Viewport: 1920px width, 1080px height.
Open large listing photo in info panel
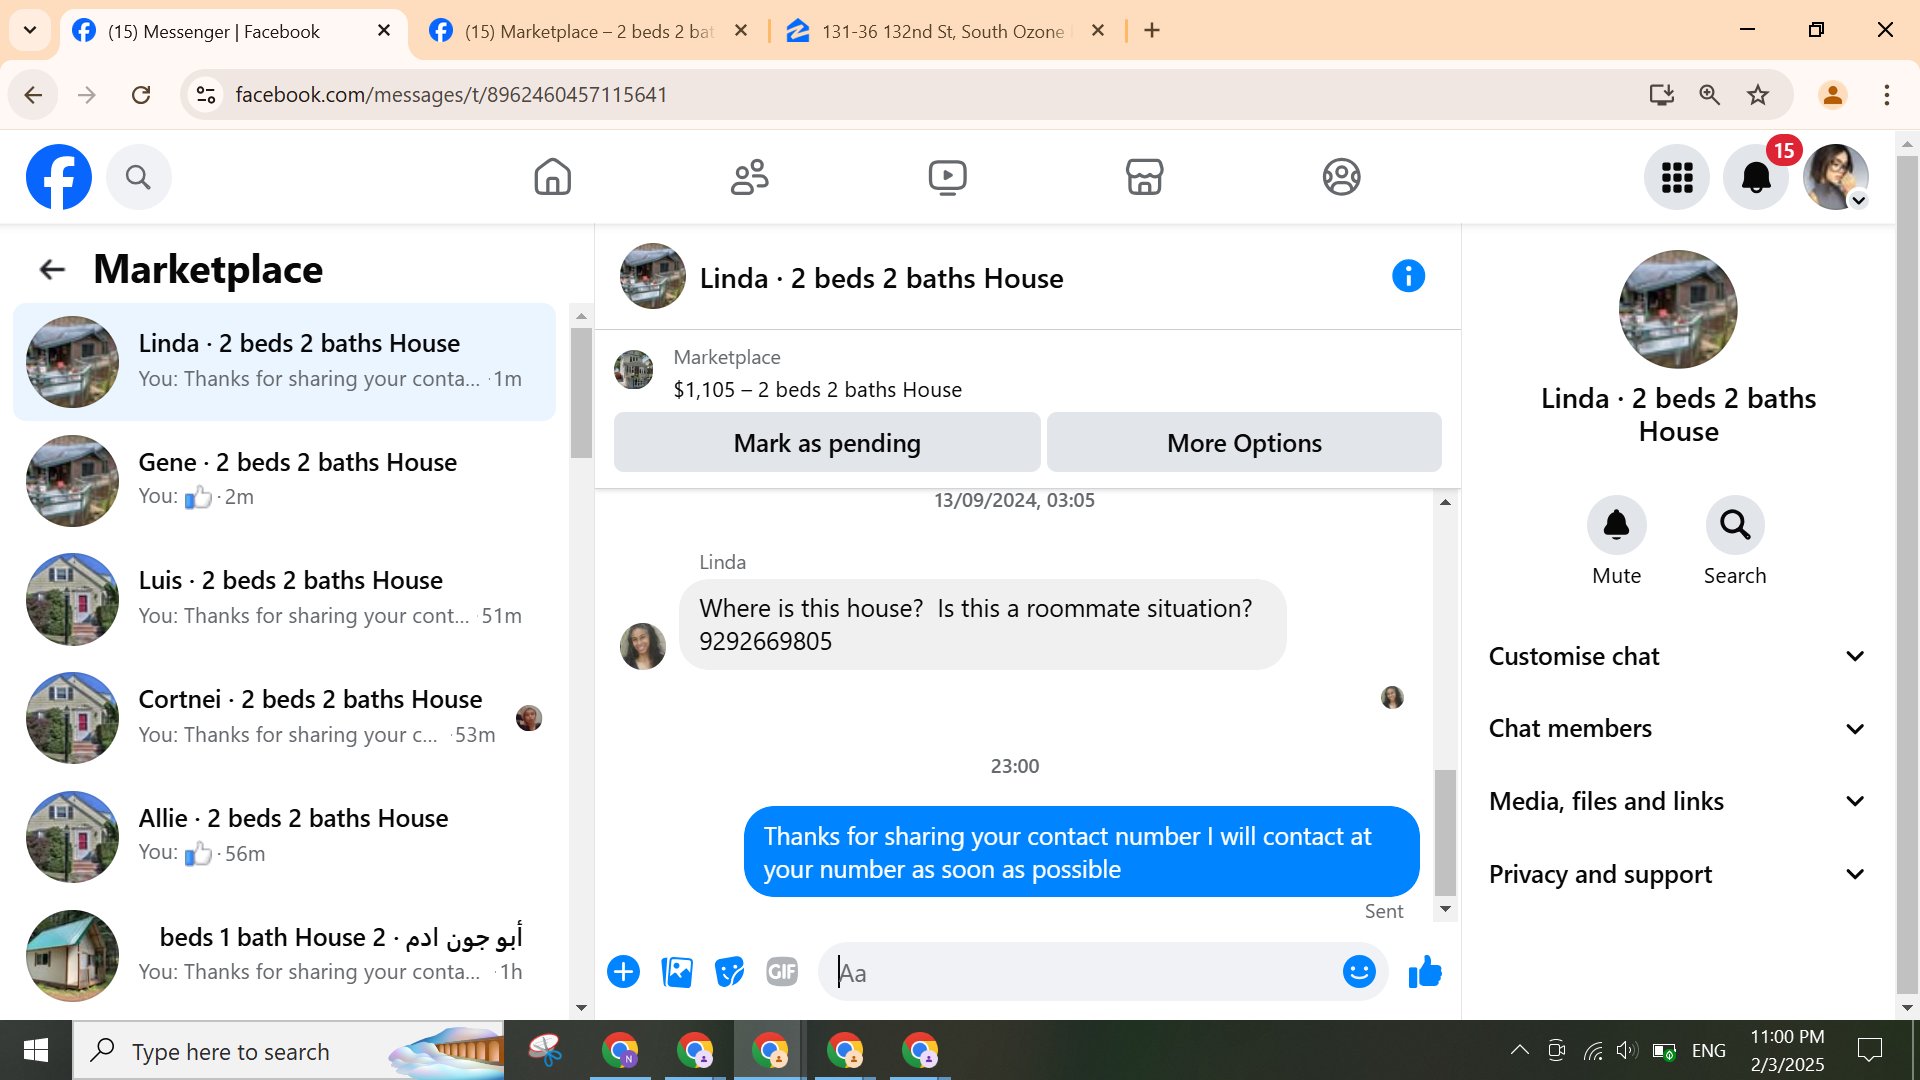(1678, 309)
